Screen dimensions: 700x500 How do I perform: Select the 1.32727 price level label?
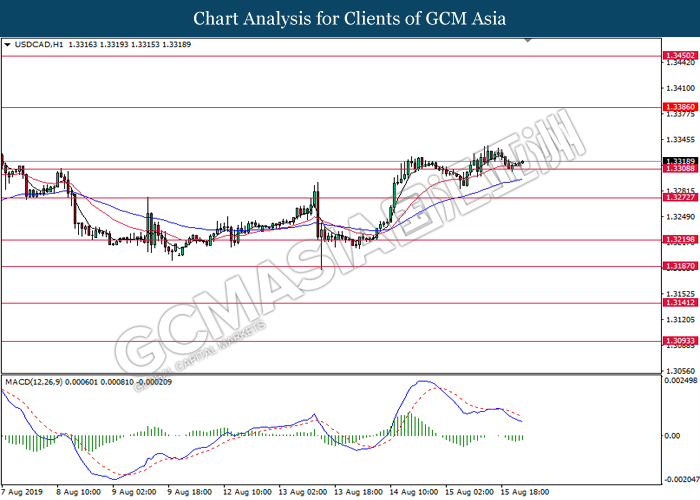[680, 197]
